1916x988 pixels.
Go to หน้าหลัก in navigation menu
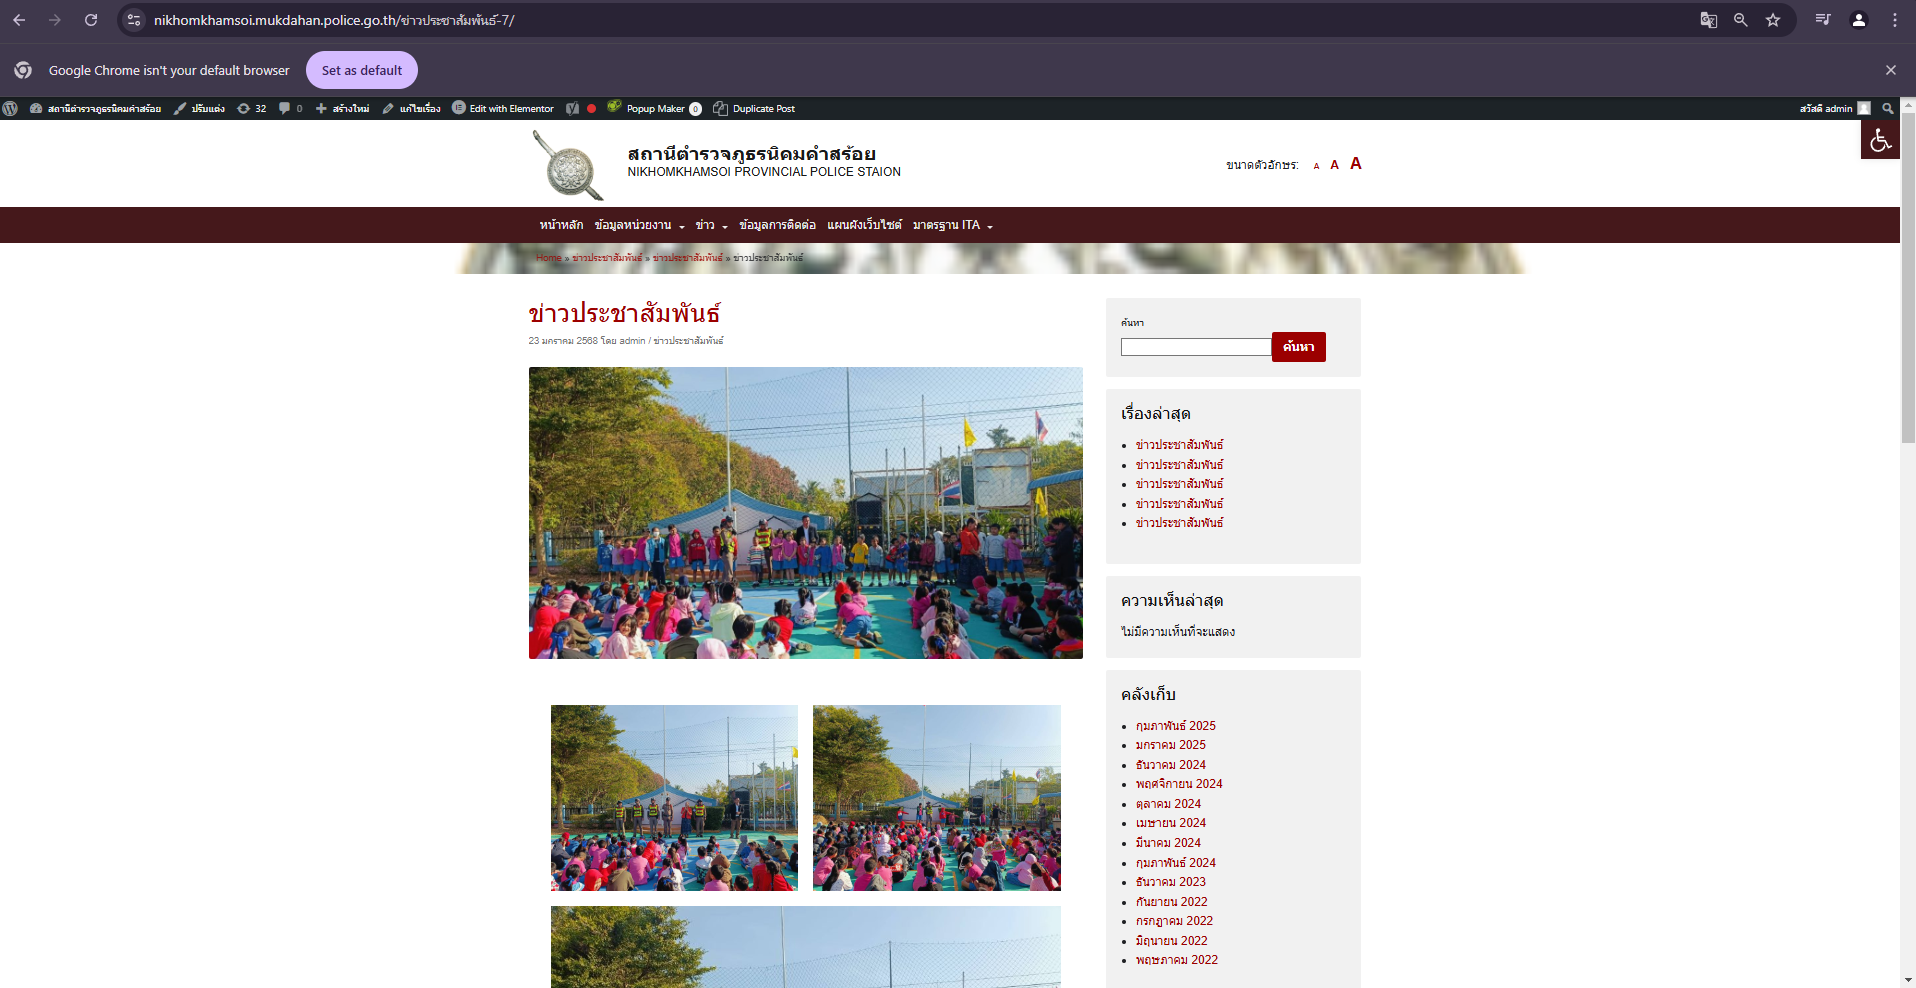pyautogui.click(x=561, y=225)
